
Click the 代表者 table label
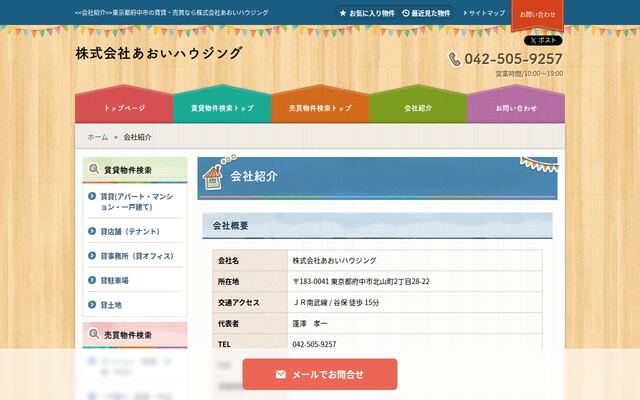[x=229, y=324]
